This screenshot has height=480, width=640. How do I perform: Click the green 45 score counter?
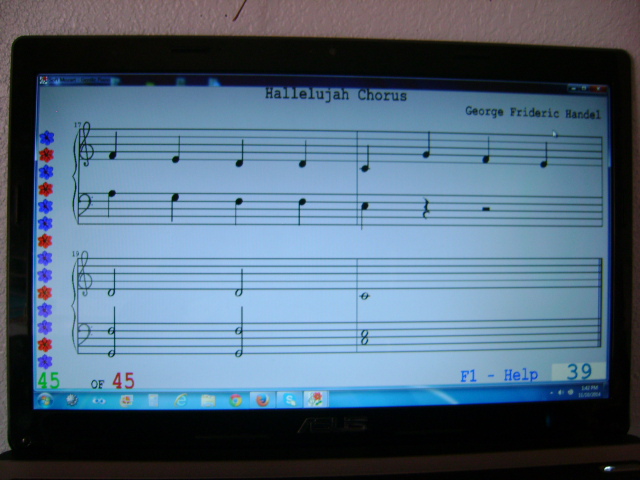49,380
